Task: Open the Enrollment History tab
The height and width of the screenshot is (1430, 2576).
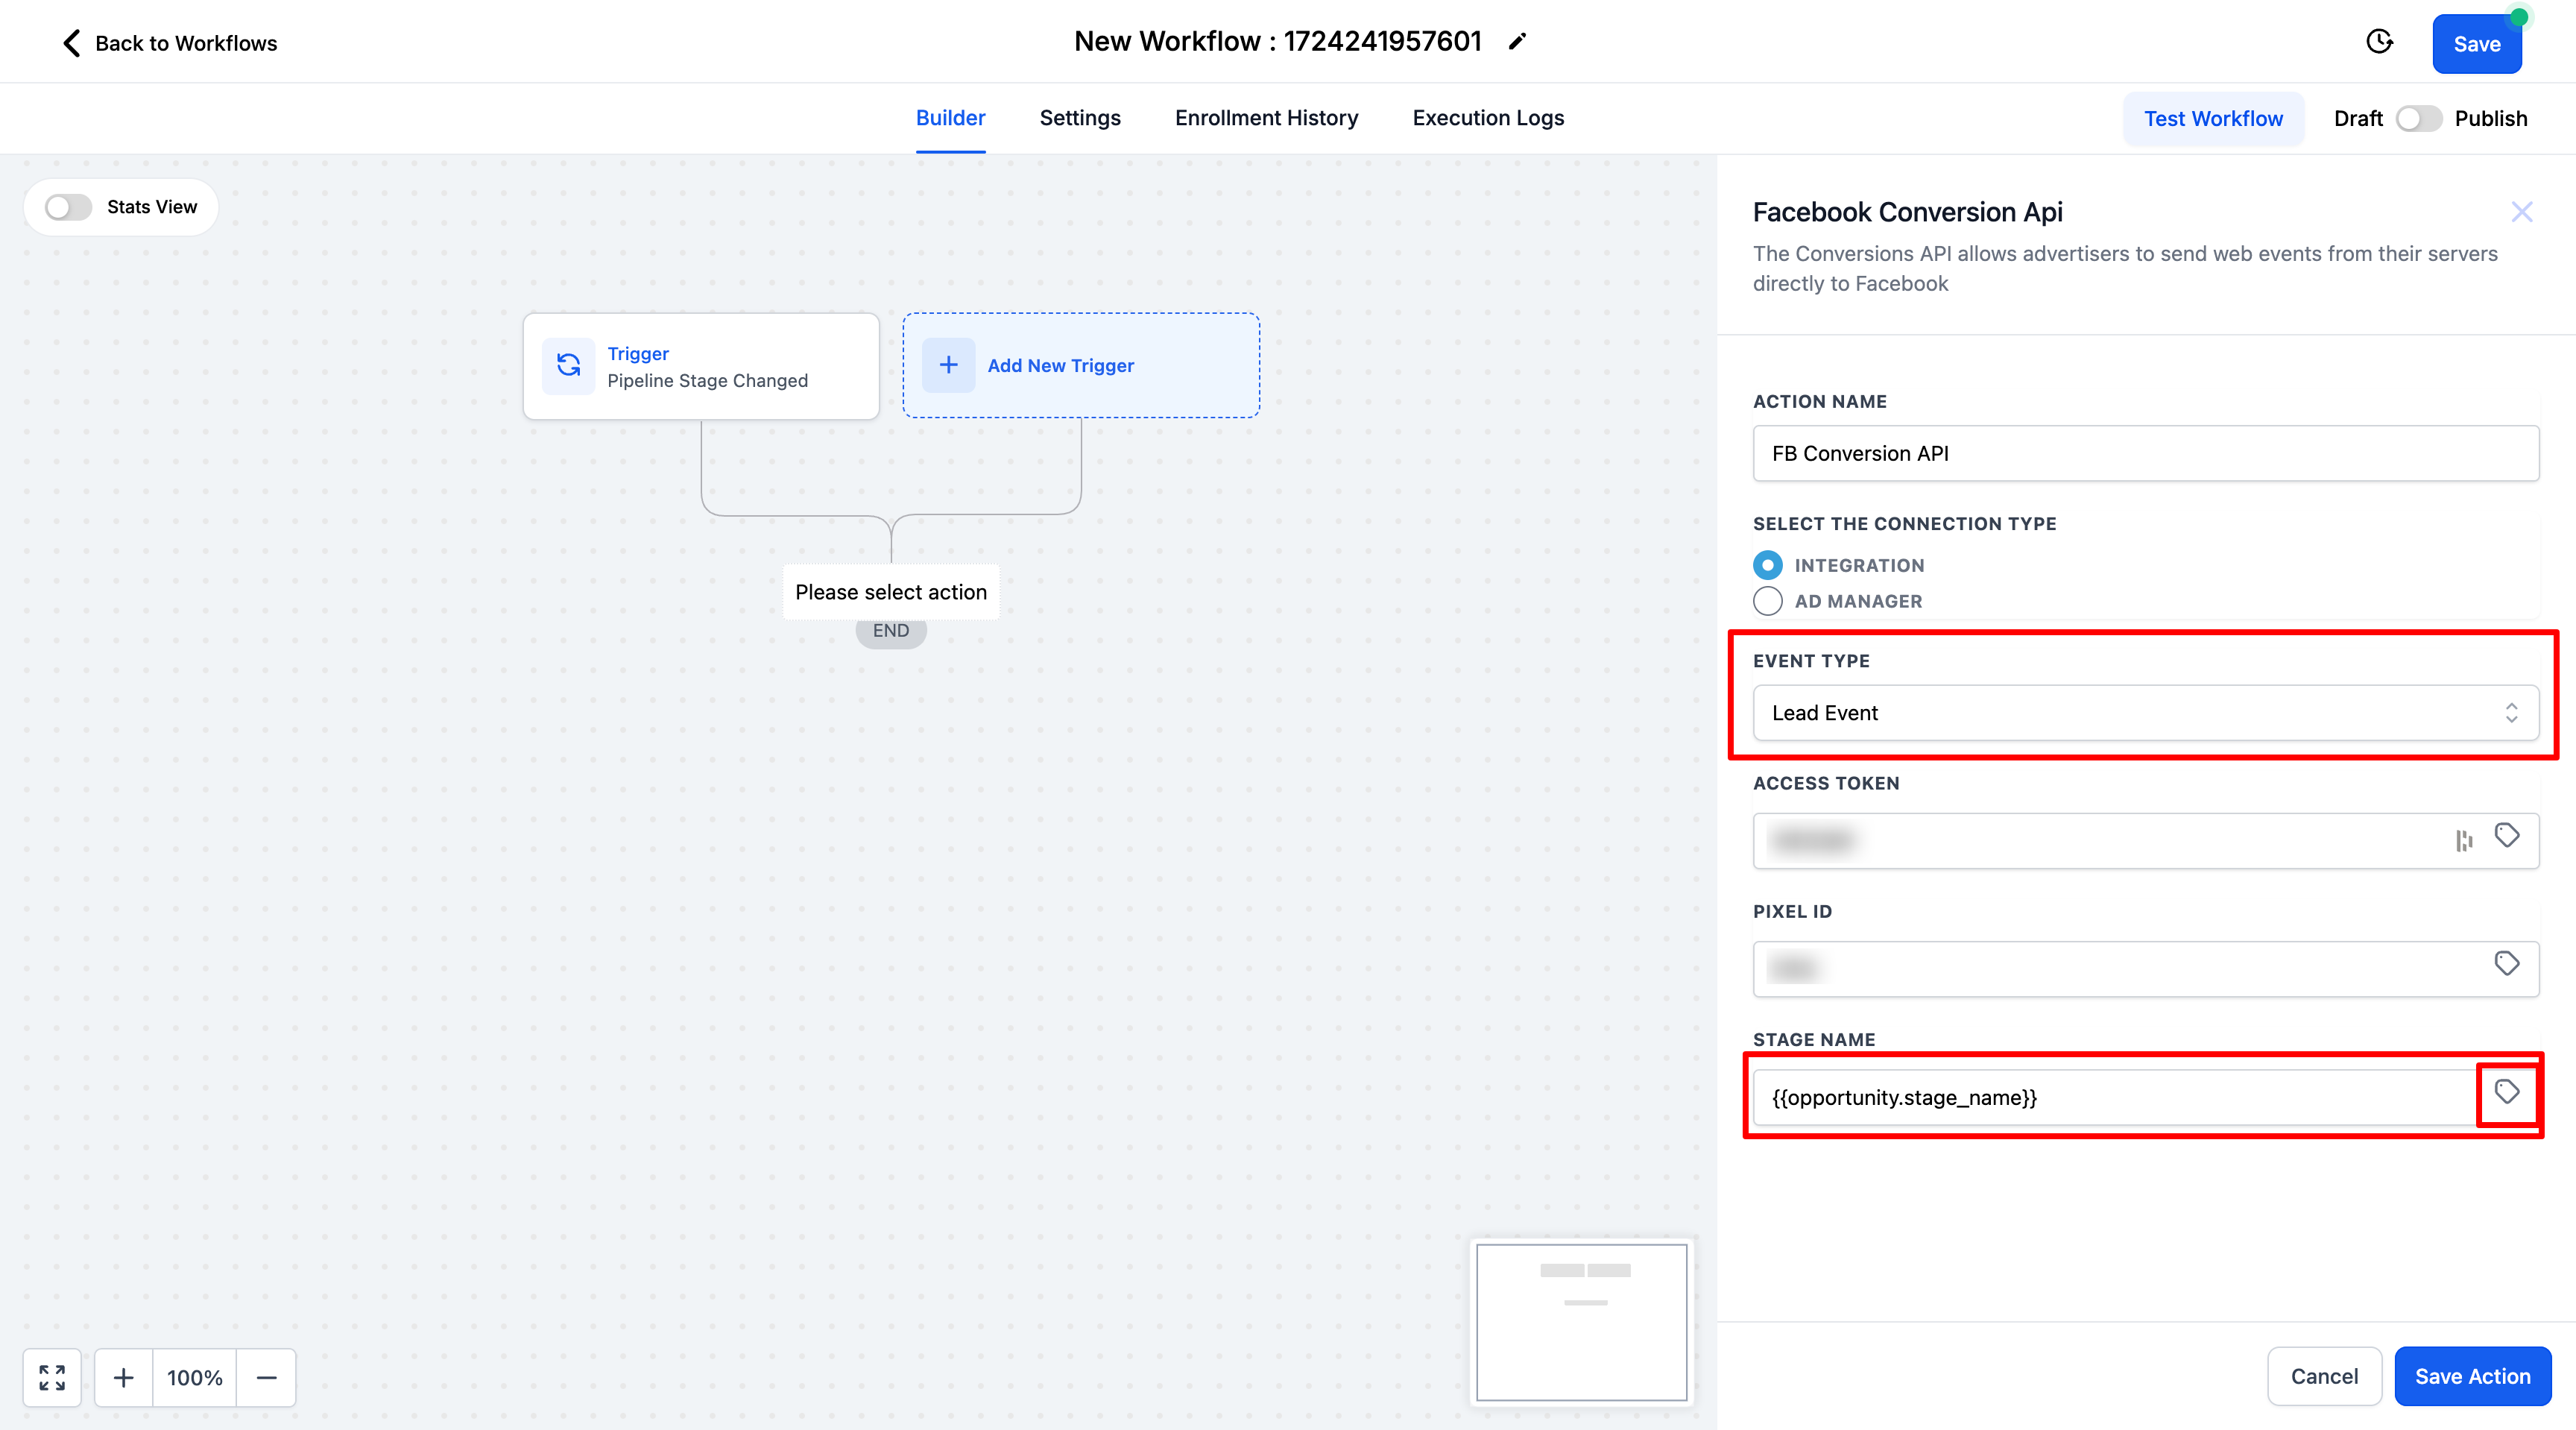Action: [1266, 118]
